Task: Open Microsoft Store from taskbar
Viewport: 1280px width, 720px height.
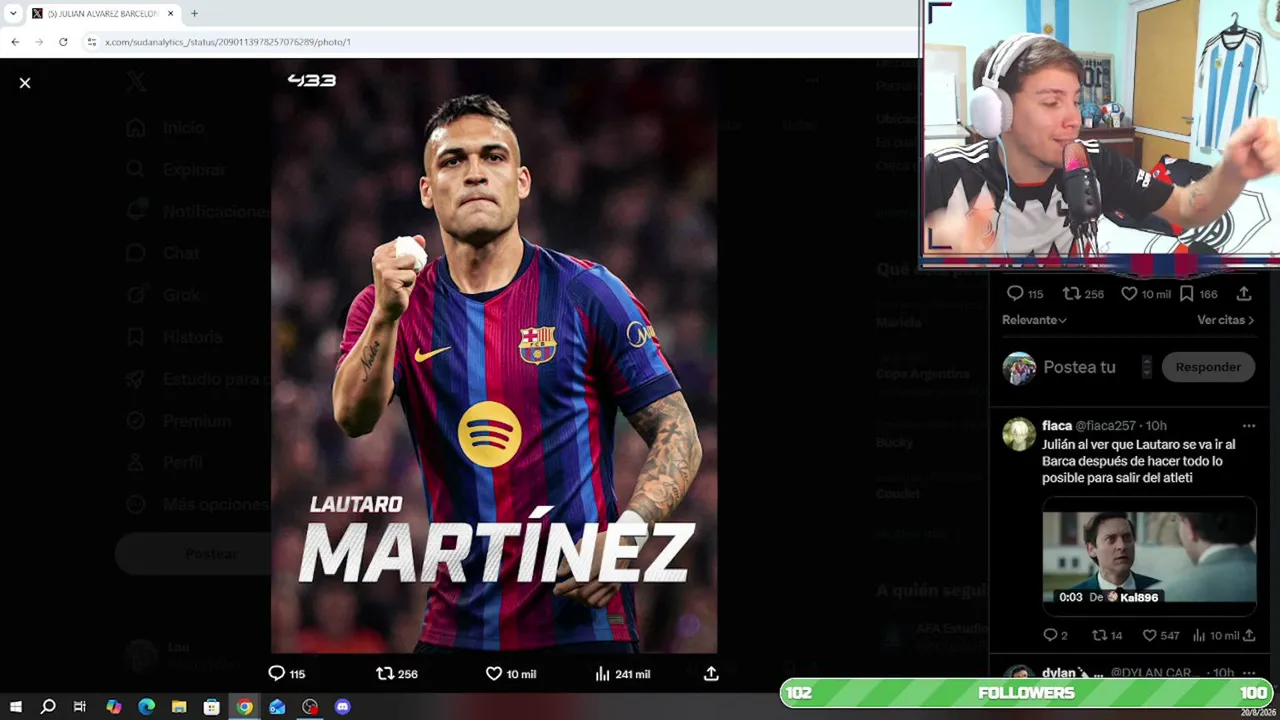Action: pos(212,707)
